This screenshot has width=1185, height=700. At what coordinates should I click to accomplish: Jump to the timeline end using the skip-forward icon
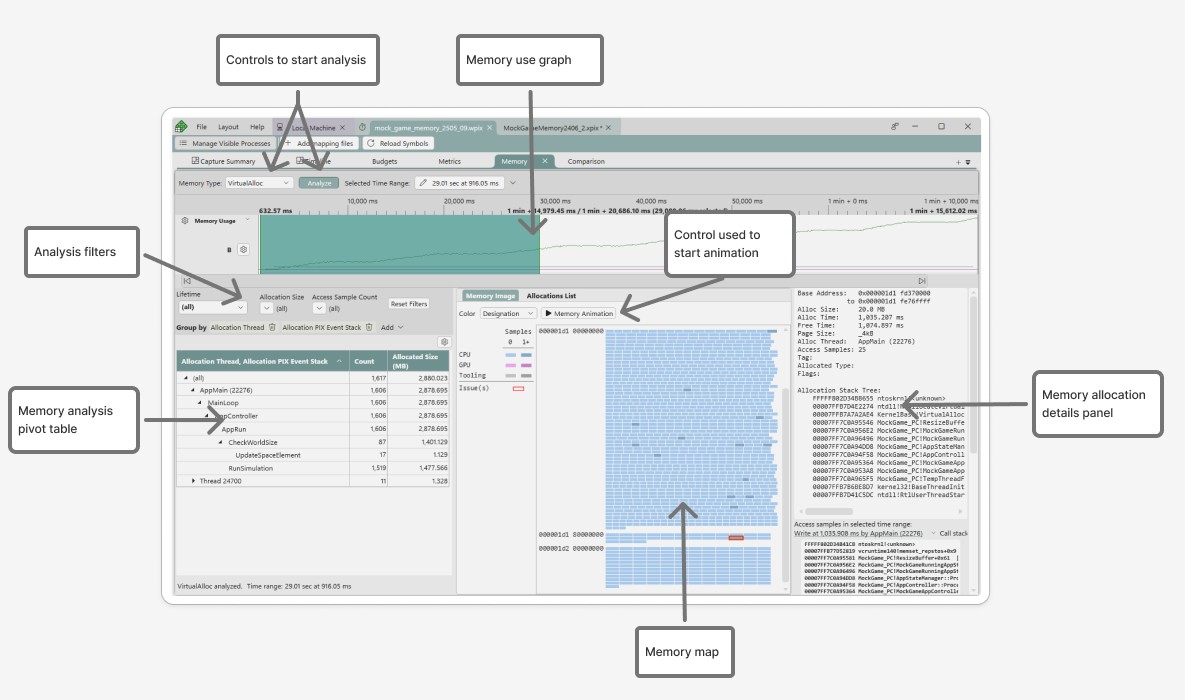(x=921, y=281)
